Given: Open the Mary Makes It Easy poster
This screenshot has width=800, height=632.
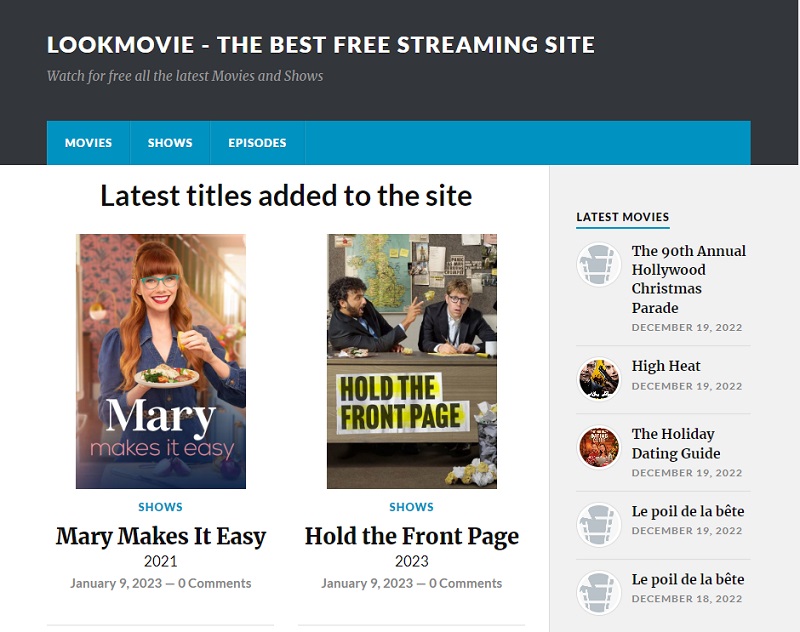Looking at the screenshot, I should [x=161, y=361].
